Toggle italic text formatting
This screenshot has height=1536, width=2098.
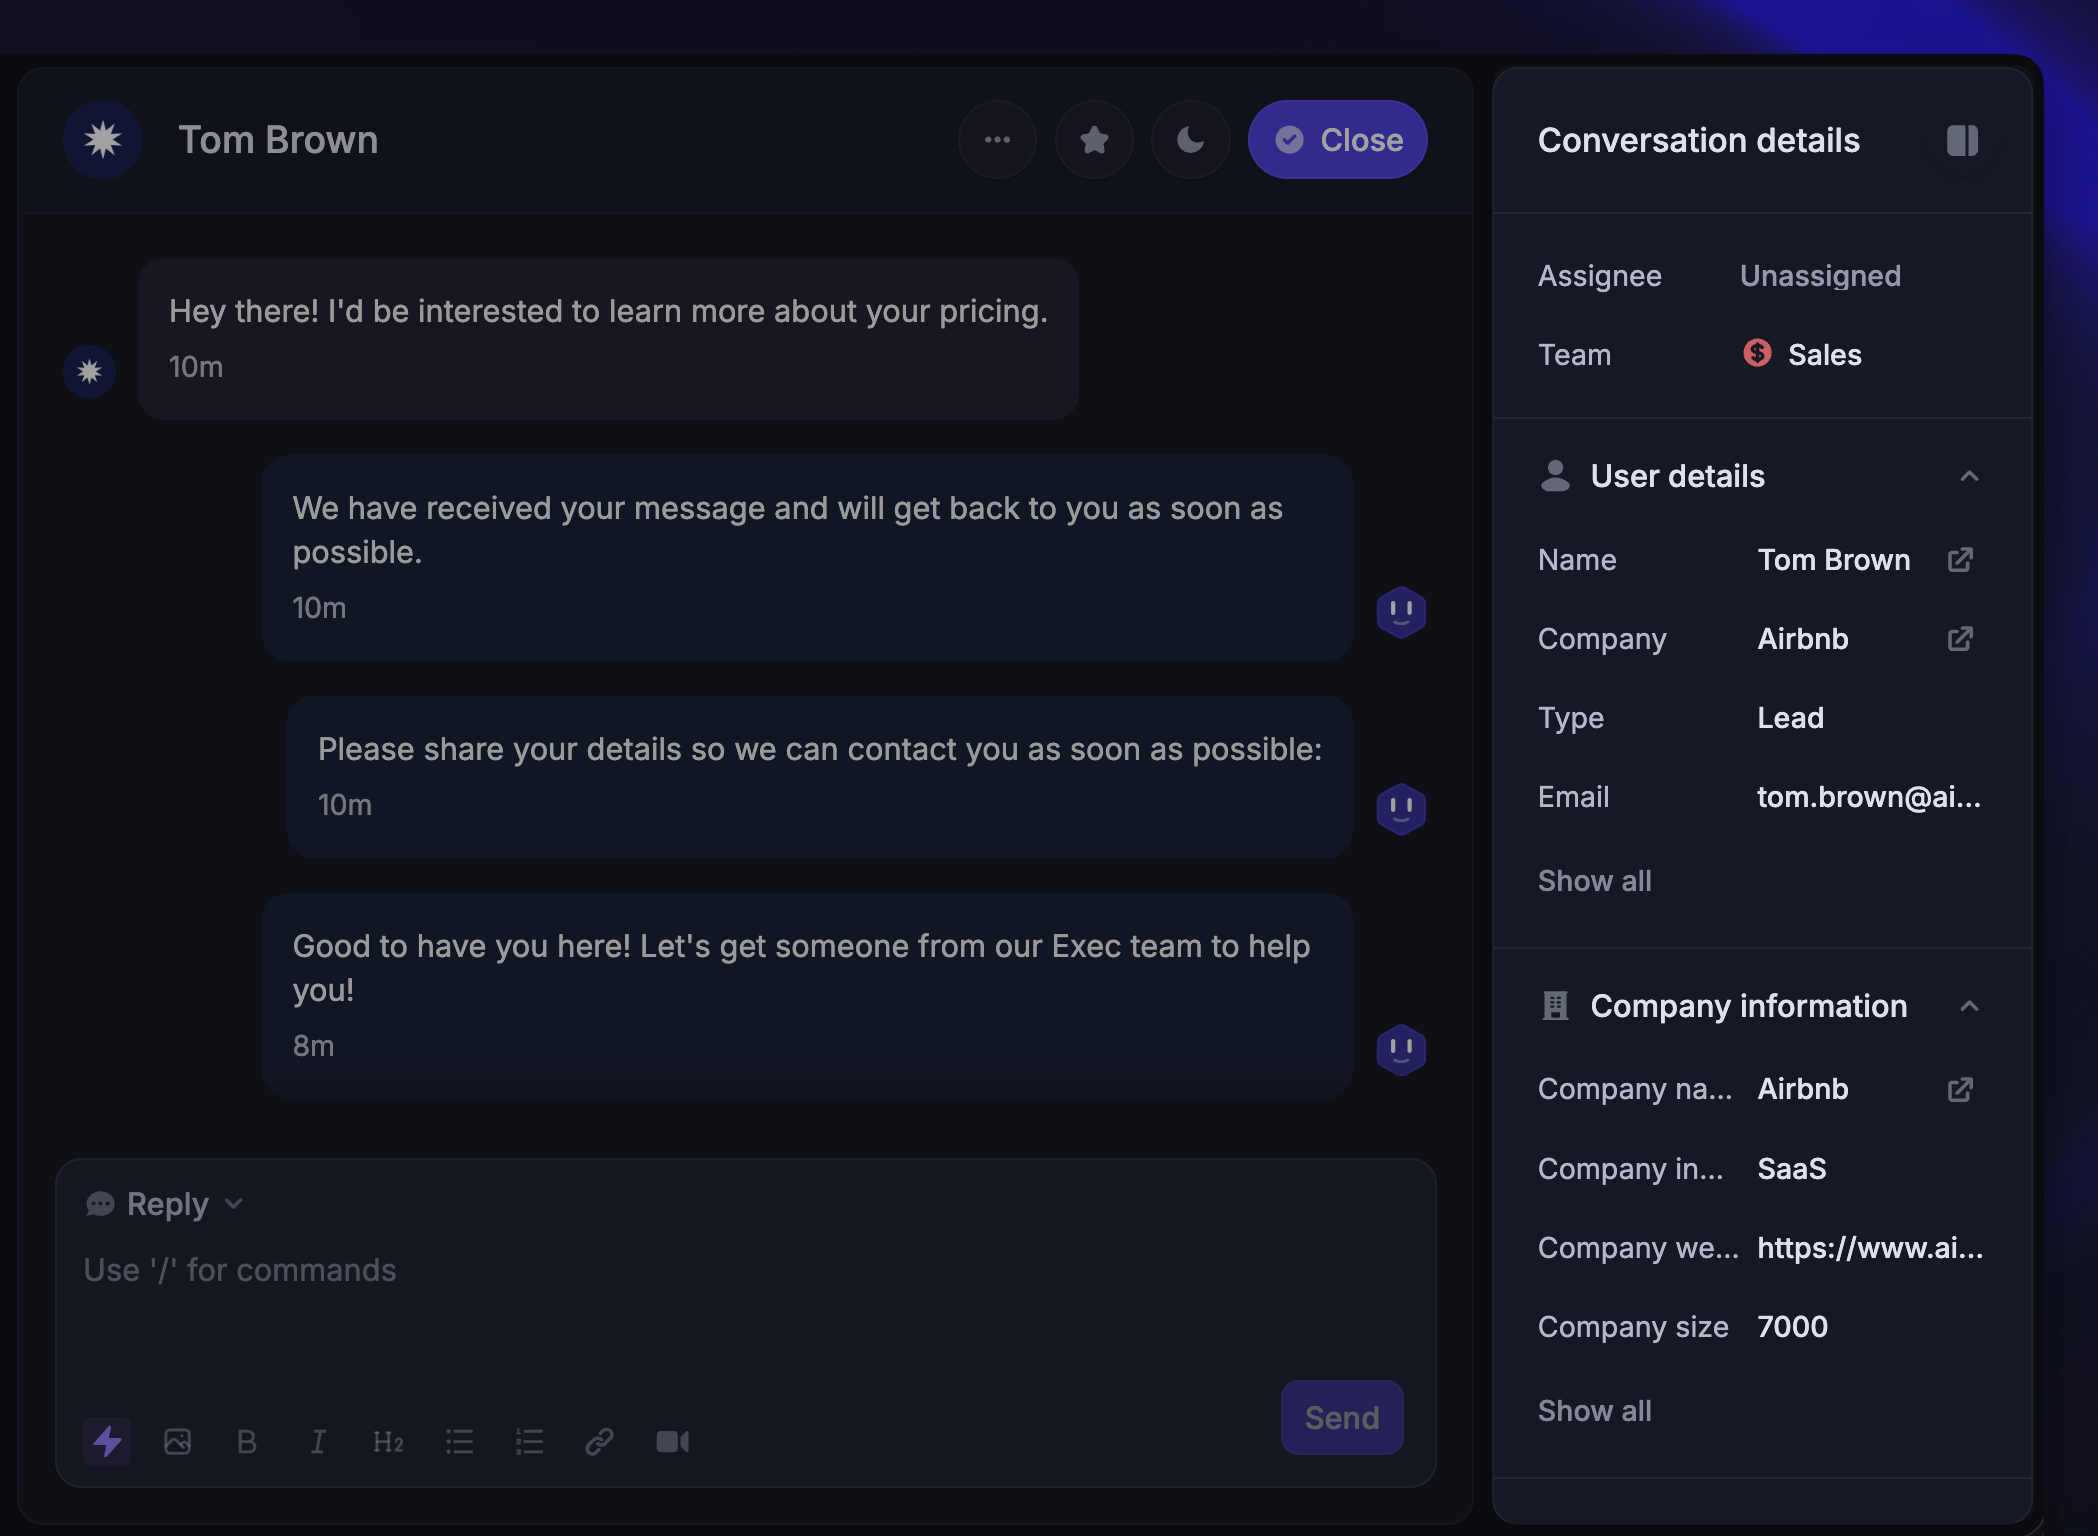tap(318, 1441)
